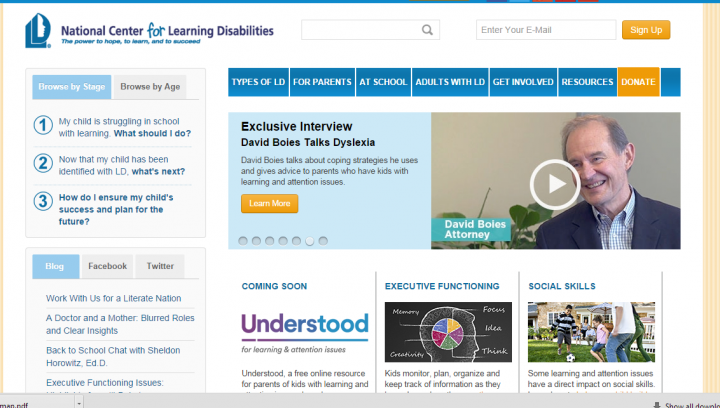The image size is (720, 408).
Task: Open the Types of LD menu
Action: pyautogui.click(x=258, y=82)
